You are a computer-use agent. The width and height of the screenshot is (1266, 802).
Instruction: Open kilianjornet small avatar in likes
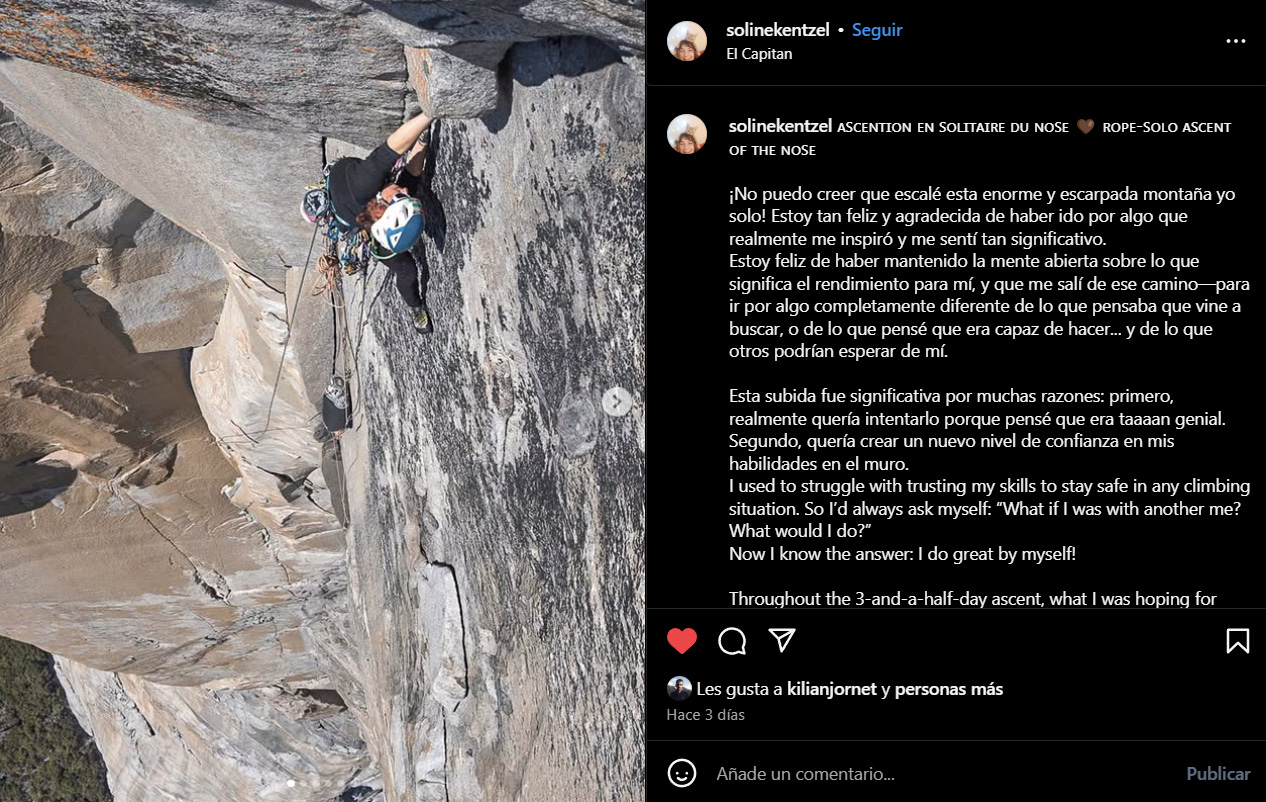(679, 688)
